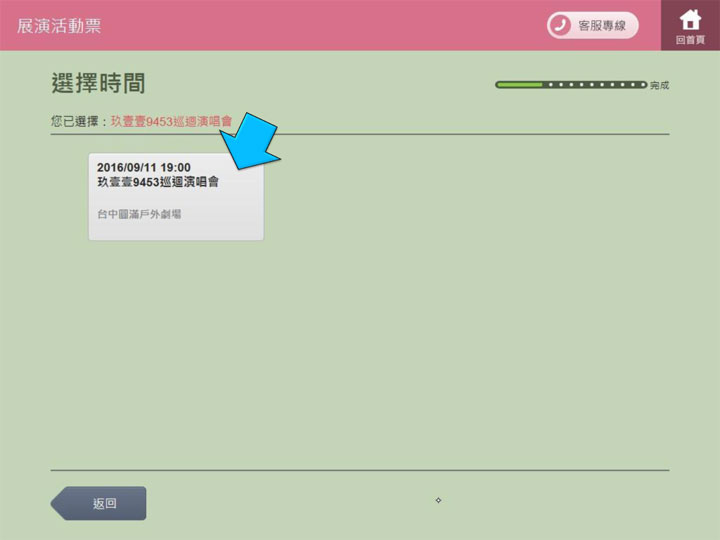Viewport: 720px width, 540px height.
Task: Tap the 客服專線 customer service button
Action: (x=592, y=25)
